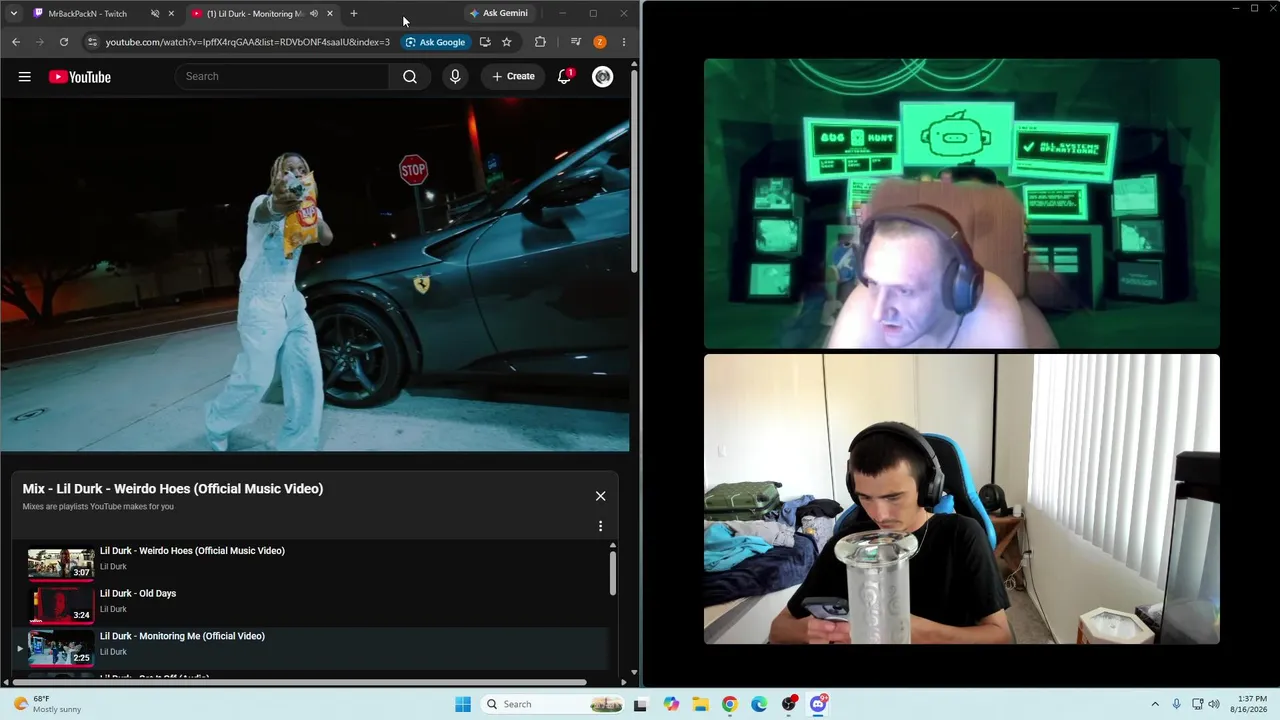Open OBS Studio from the taskbar
The height and width of the screenshot is (720, 1280).
789,704
